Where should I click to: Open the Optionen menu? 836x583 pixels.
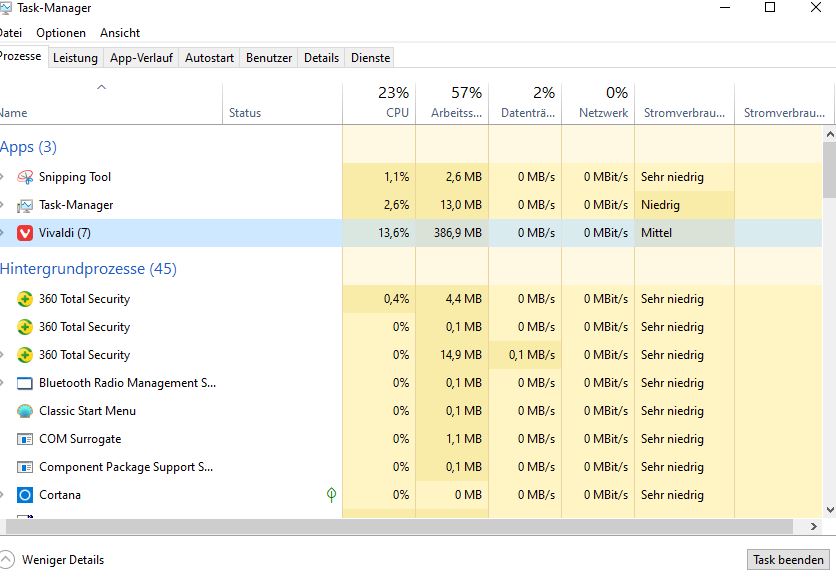(x=61, y=32)
